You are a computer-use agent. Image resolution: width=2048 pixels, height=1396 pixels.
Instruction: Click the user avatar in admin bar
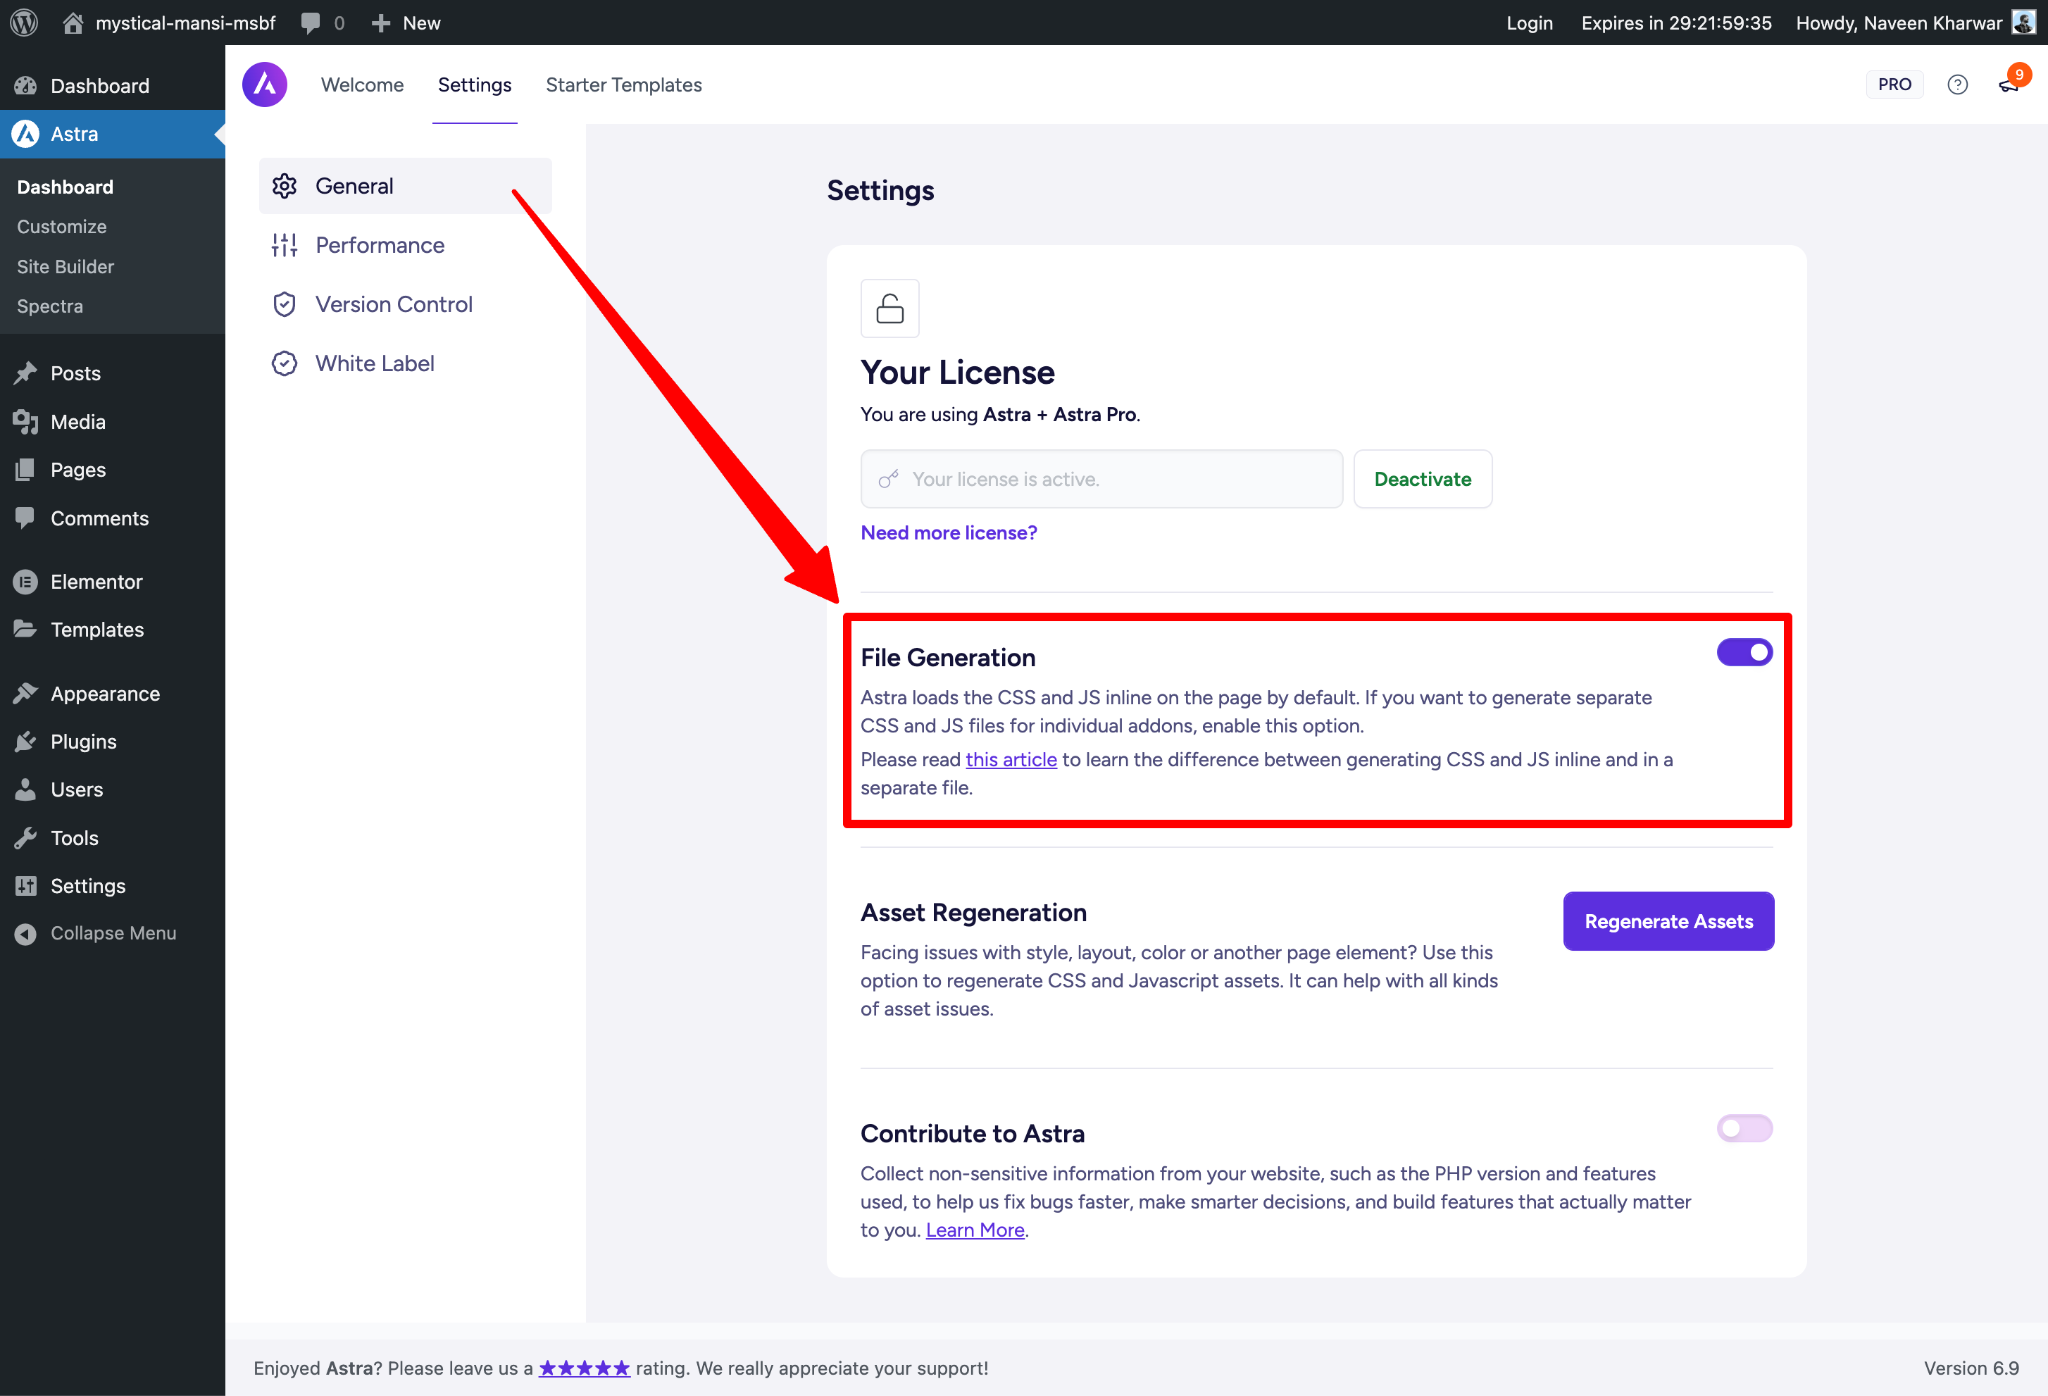coord(2023,22)
